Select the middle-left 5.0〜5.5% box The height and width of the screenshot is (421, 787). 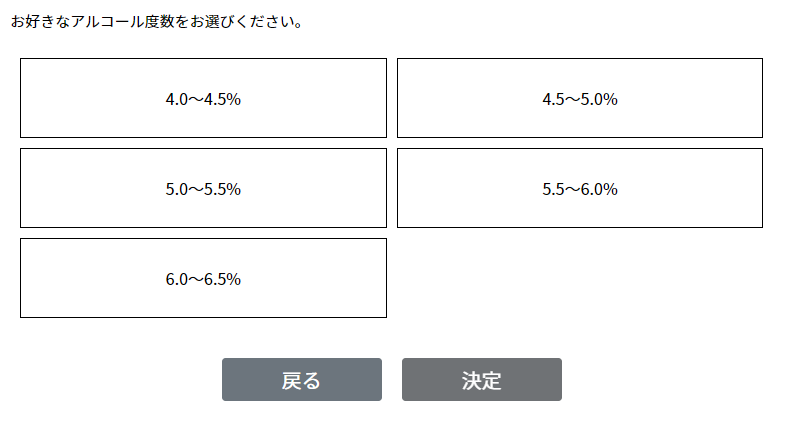tap(203, 188)
